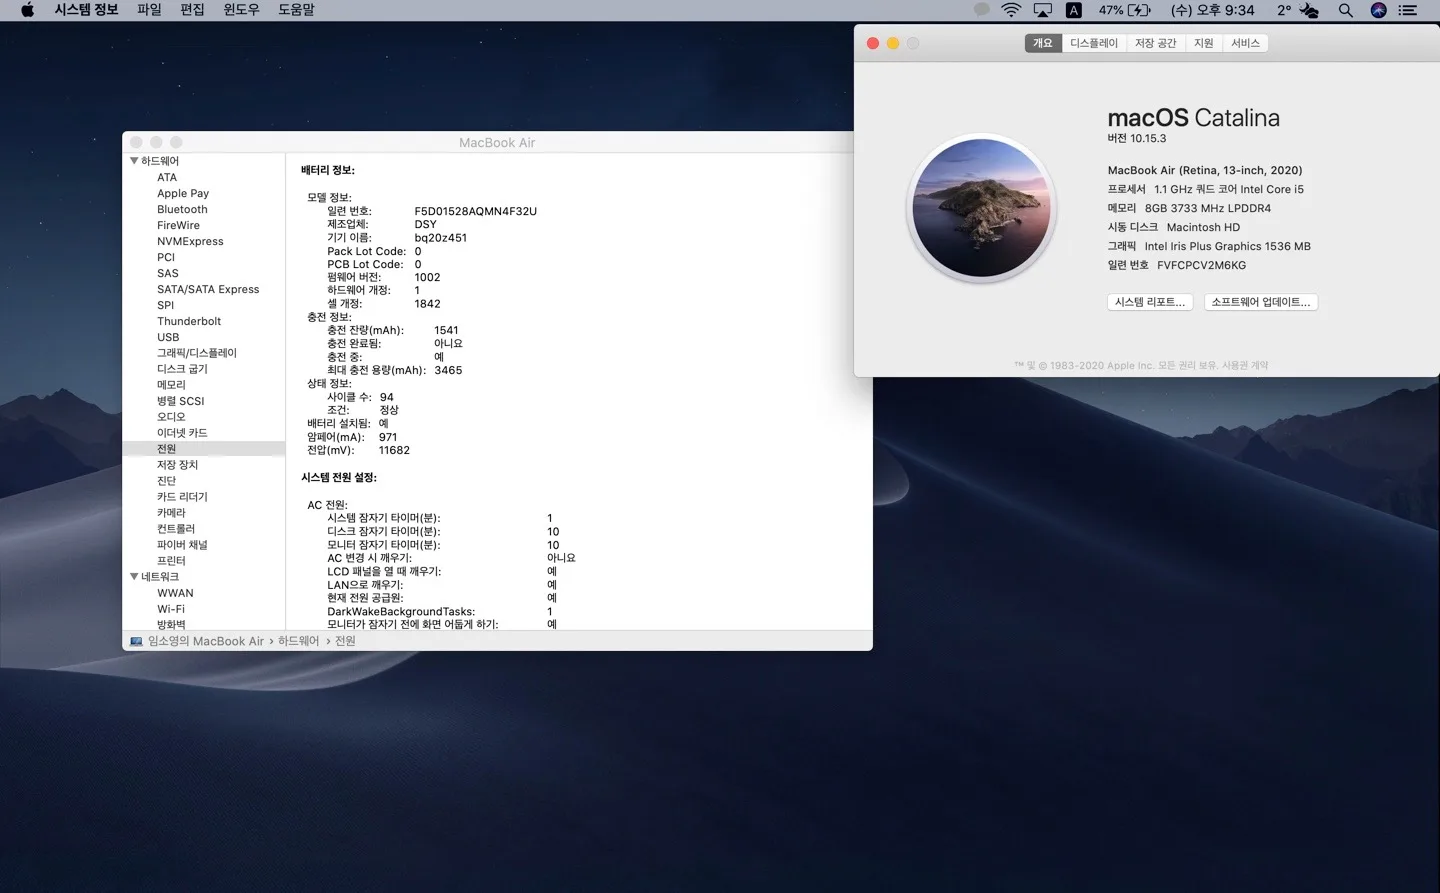Collapse the 네트워크 tree section

[134, 577]
